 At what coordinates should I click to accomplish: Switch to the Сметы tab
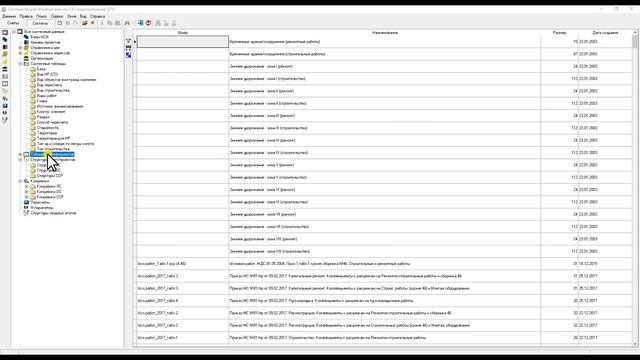13,23
